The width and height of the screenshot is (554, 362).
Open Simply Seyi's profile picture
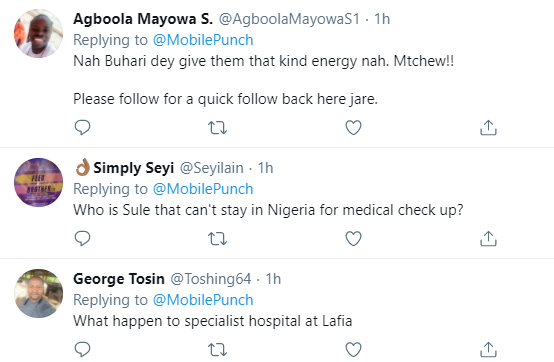(39, 182)
